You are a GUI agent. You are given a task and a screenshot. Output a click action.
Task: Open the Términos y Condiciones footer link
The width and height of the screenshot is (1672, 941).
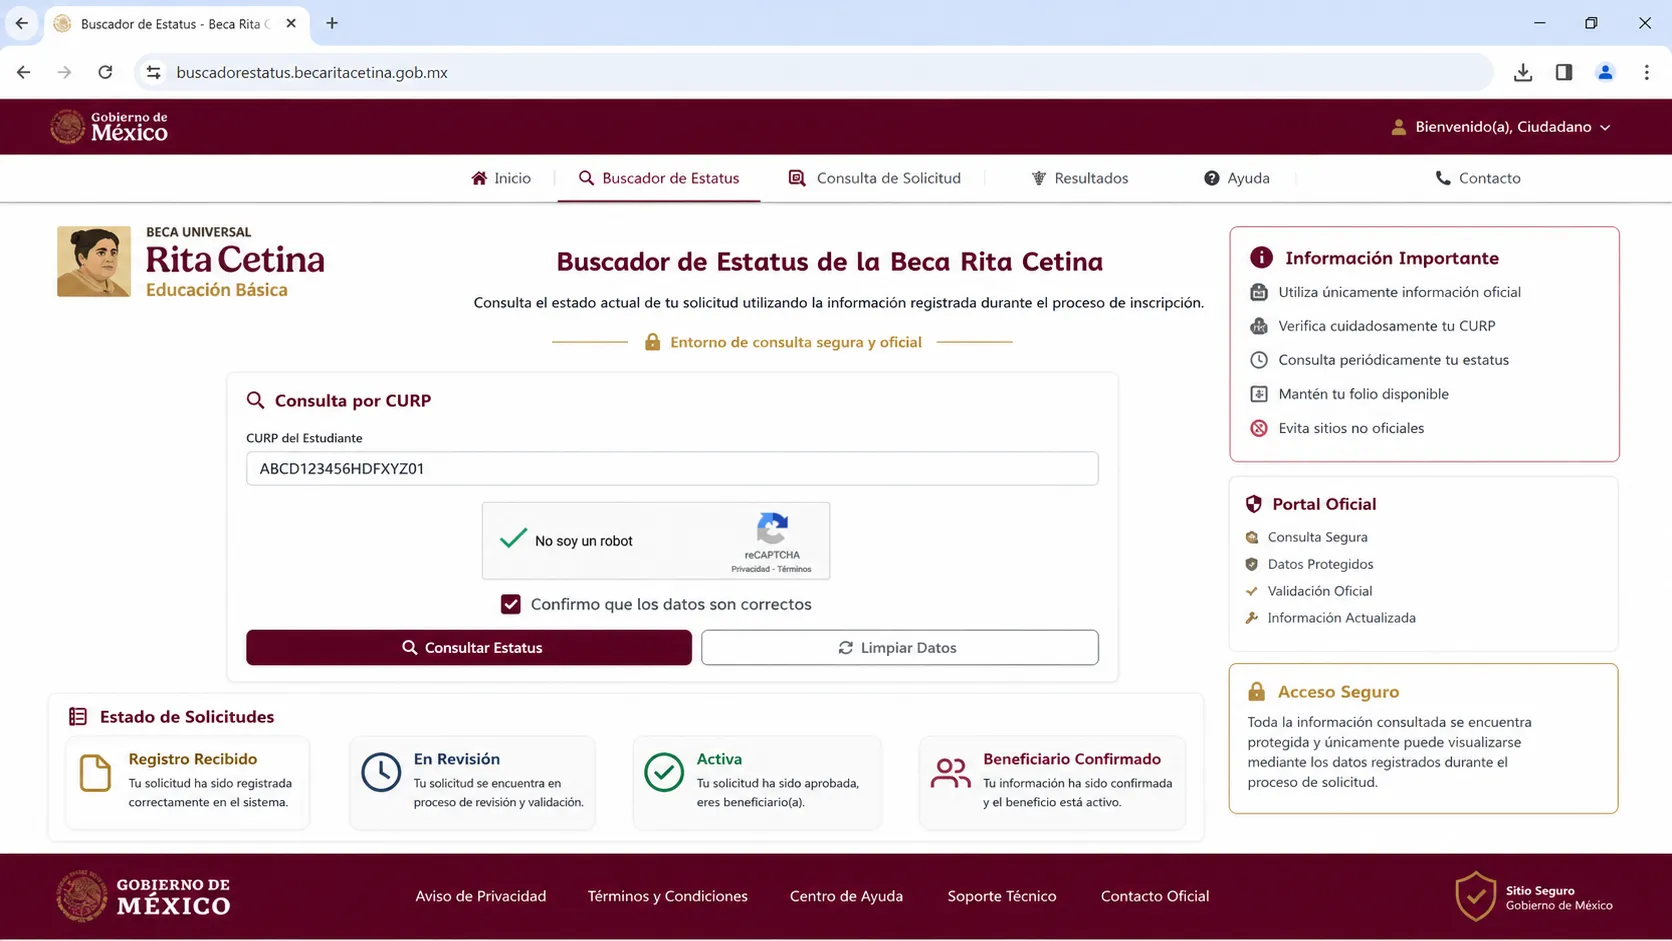pos(668,896)
